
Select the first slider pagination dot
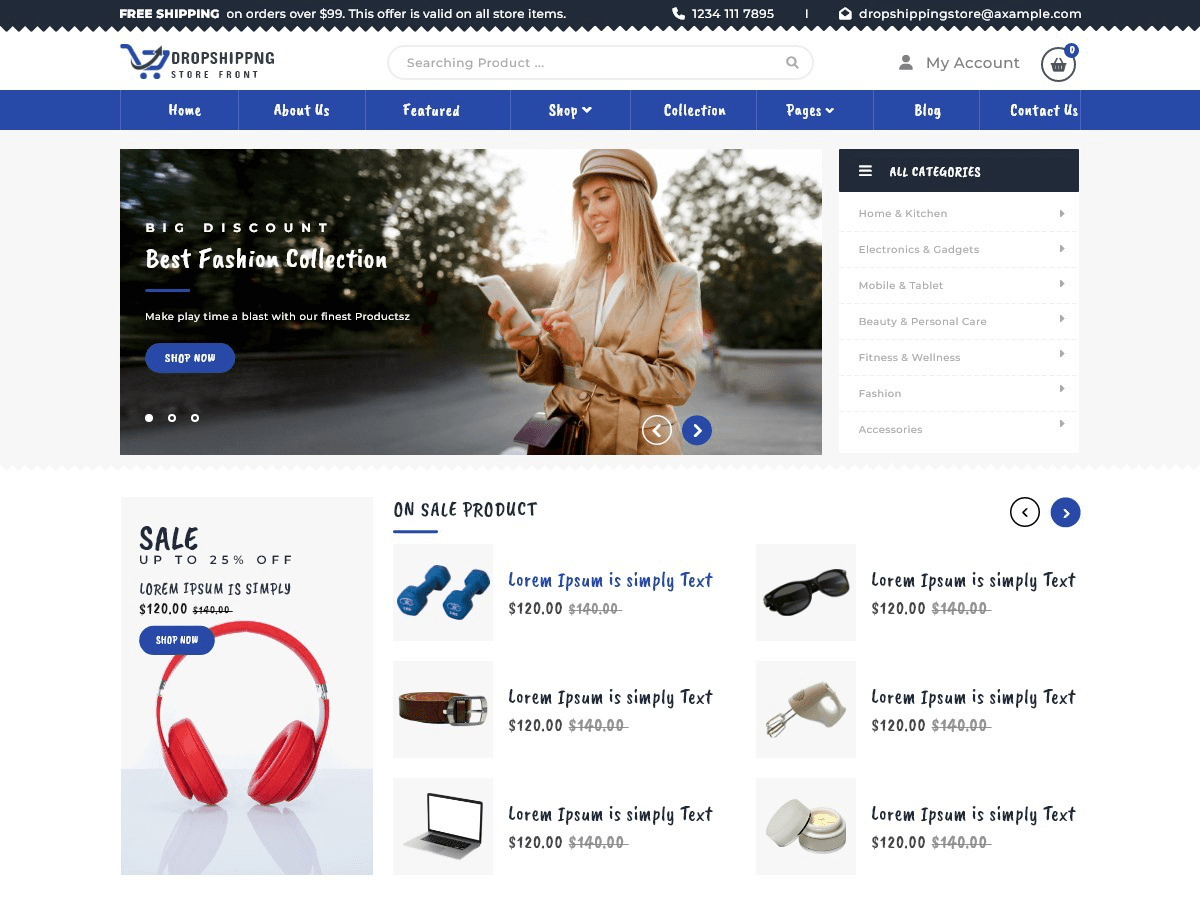point(149,418)
